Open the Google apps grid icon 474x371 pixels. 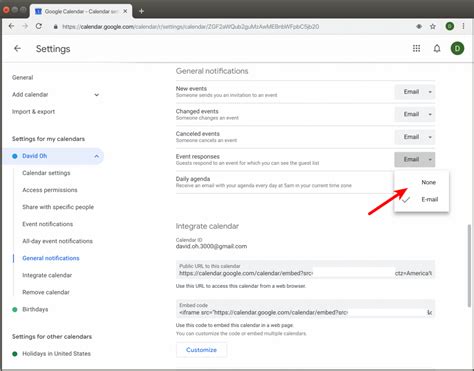(x=416, y=49)
